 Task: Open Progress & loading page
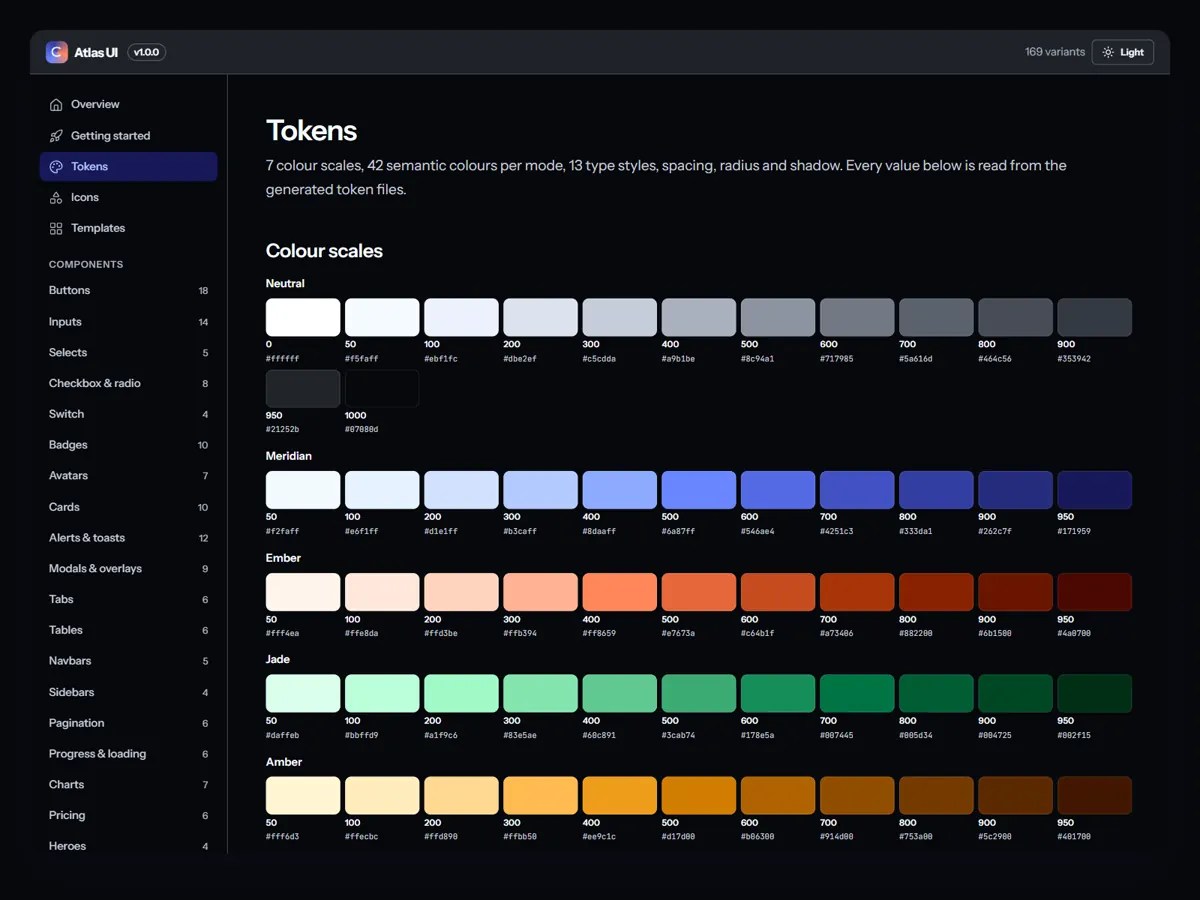point(128,754)
